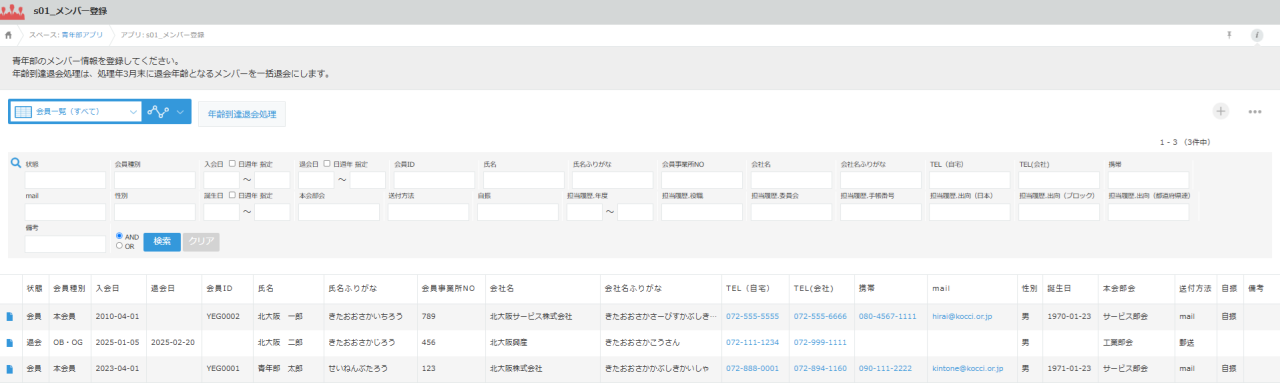Viewport: 1280px width, 385px height.
Task: Click the 携帯 filter input field
Action: [1148, 180]
